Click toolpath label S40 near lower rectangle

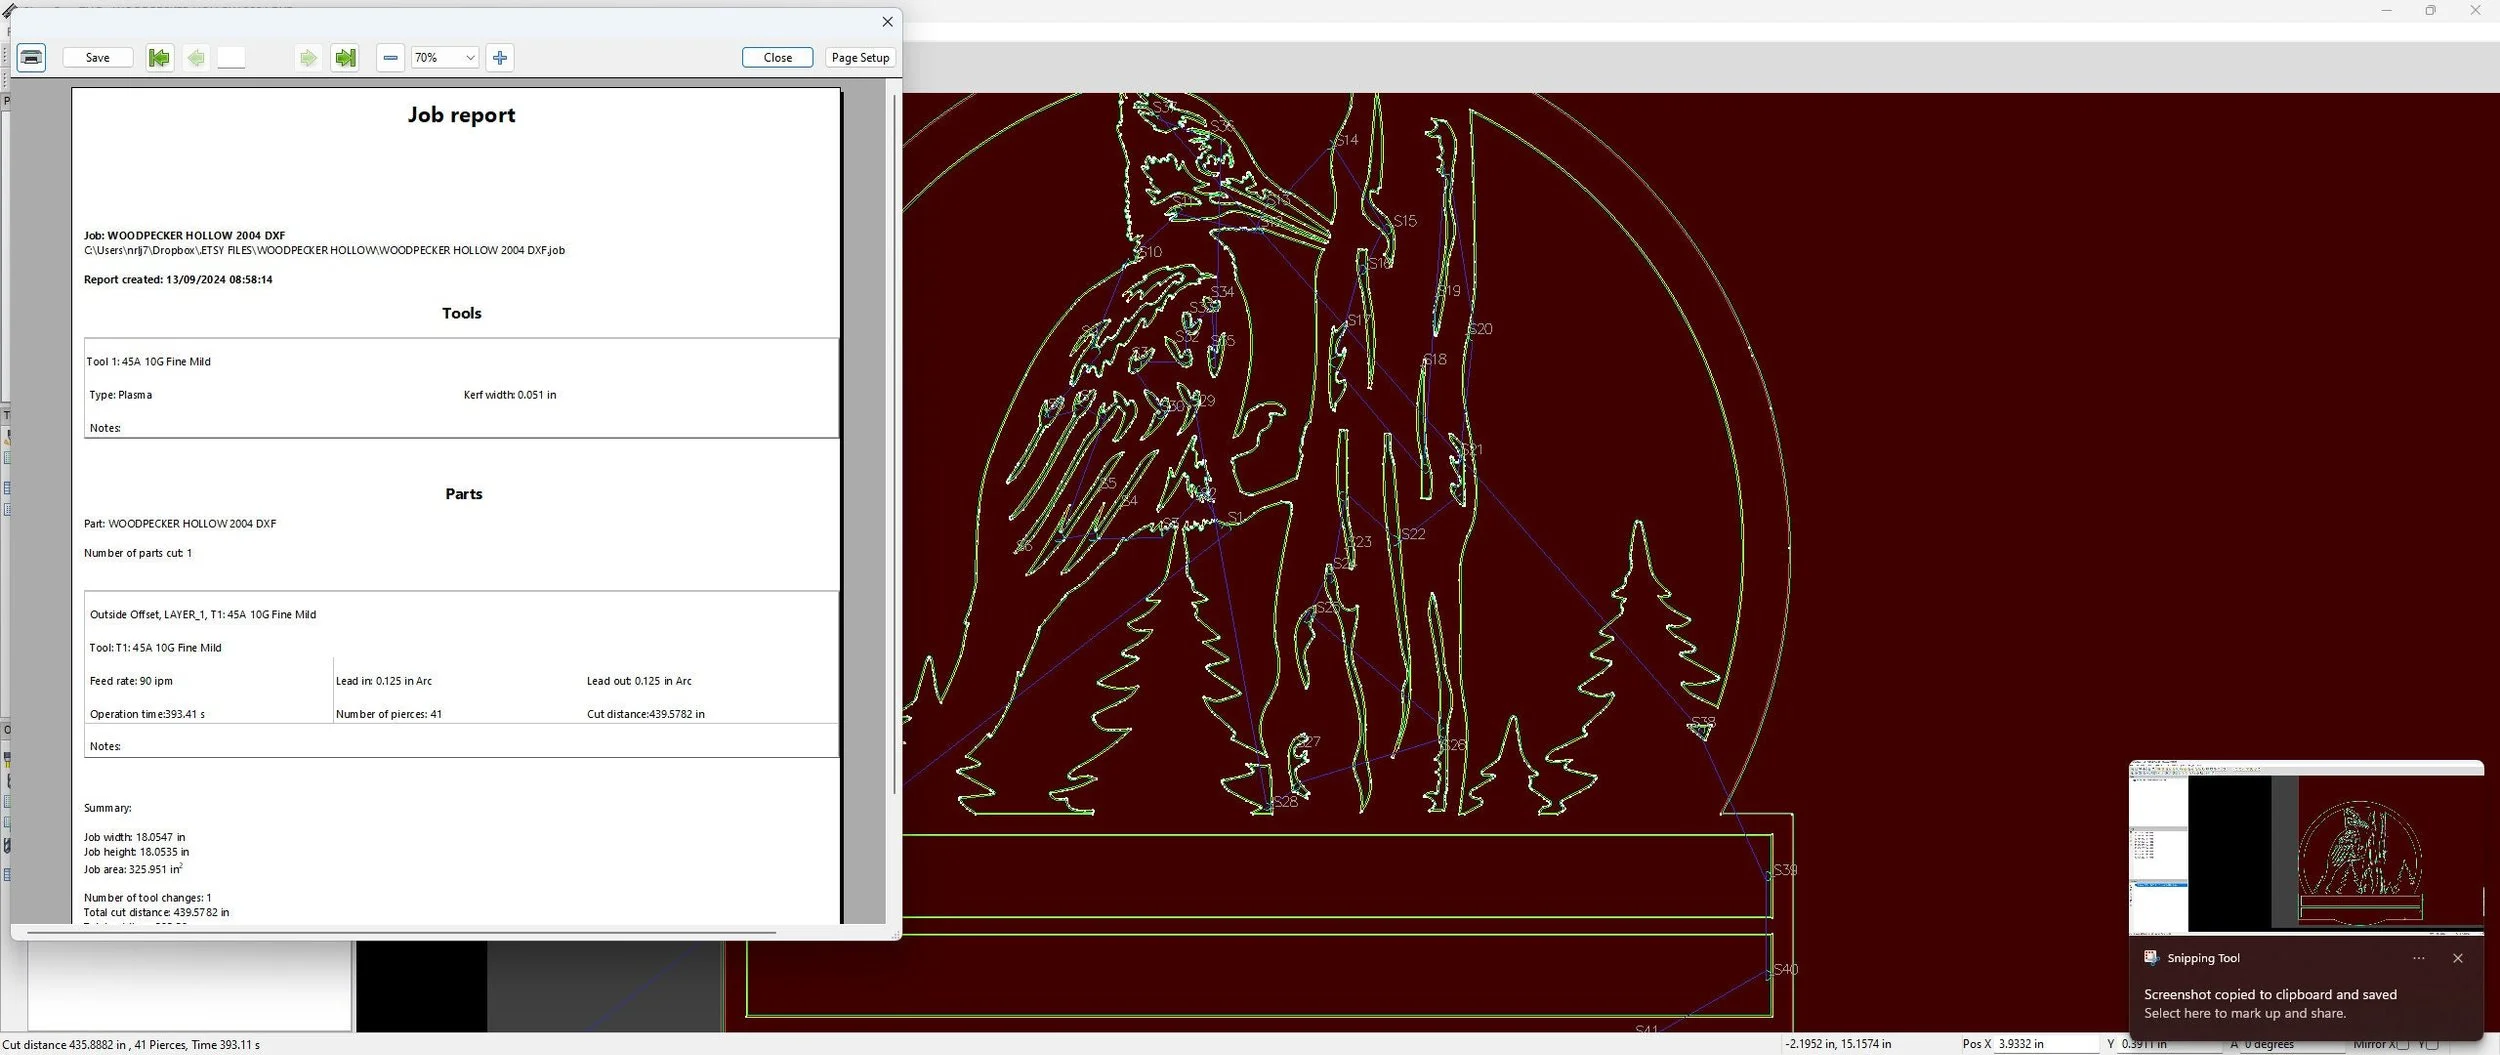tap(1785, 970)
